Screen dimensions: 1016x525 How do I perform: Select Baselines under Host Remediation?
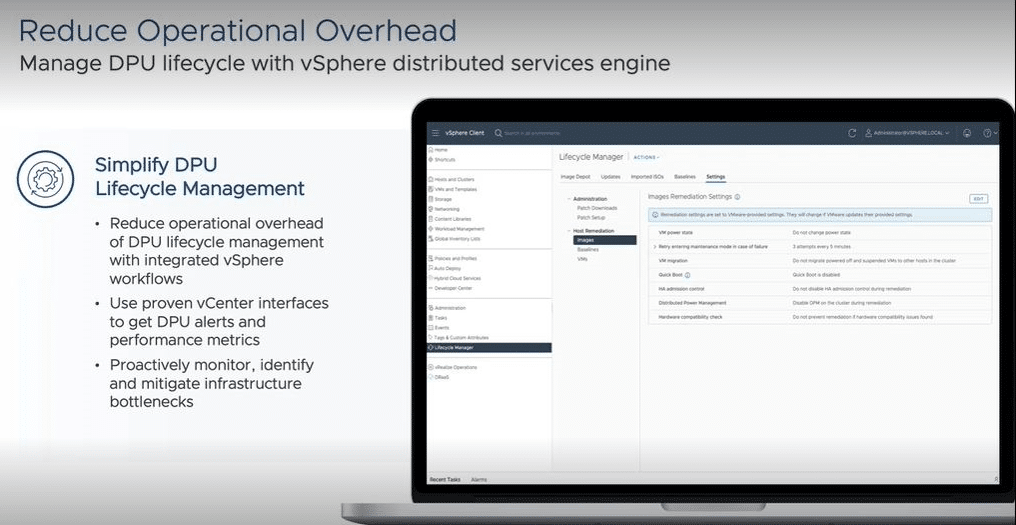click(x=588, y=250)
